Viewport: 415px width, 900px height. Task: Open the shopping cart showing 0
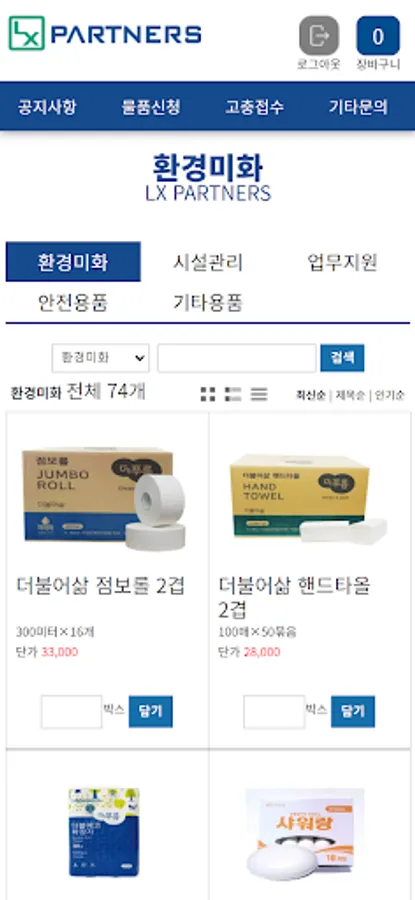click(378, 36)
